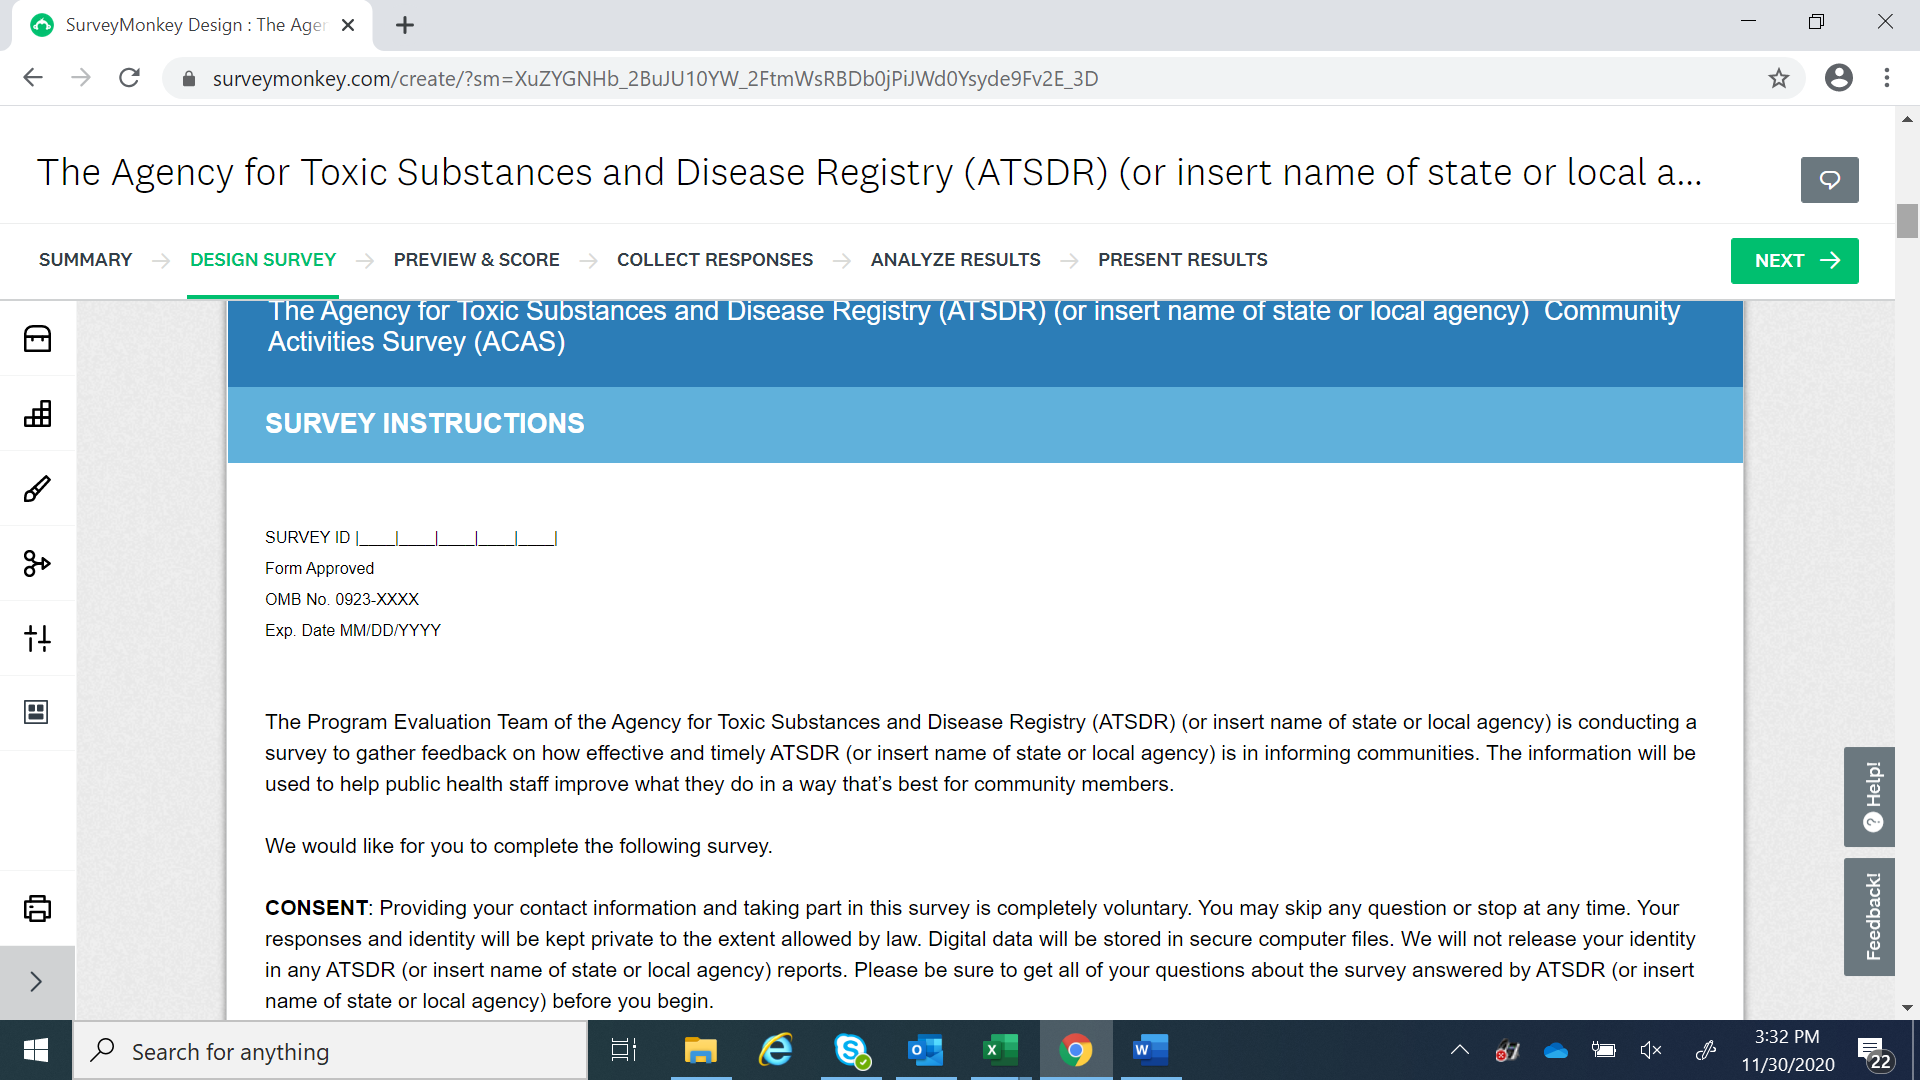
Task: Open the Collect Responses step
Action: 714,260
